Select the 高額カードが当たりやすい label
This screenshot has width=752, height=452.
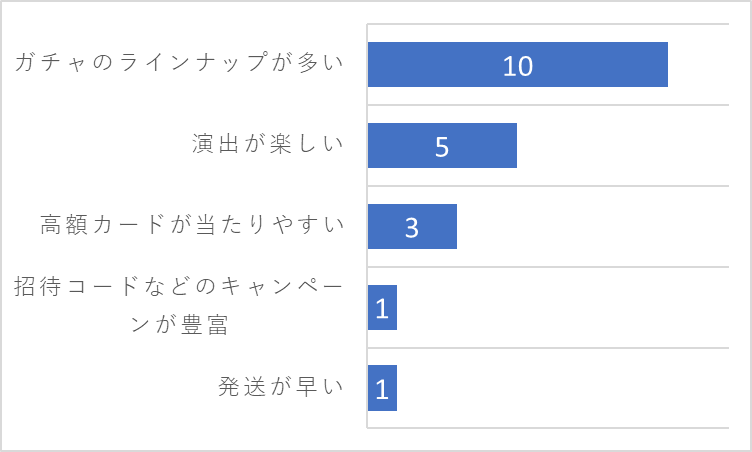tap(192, 224)
